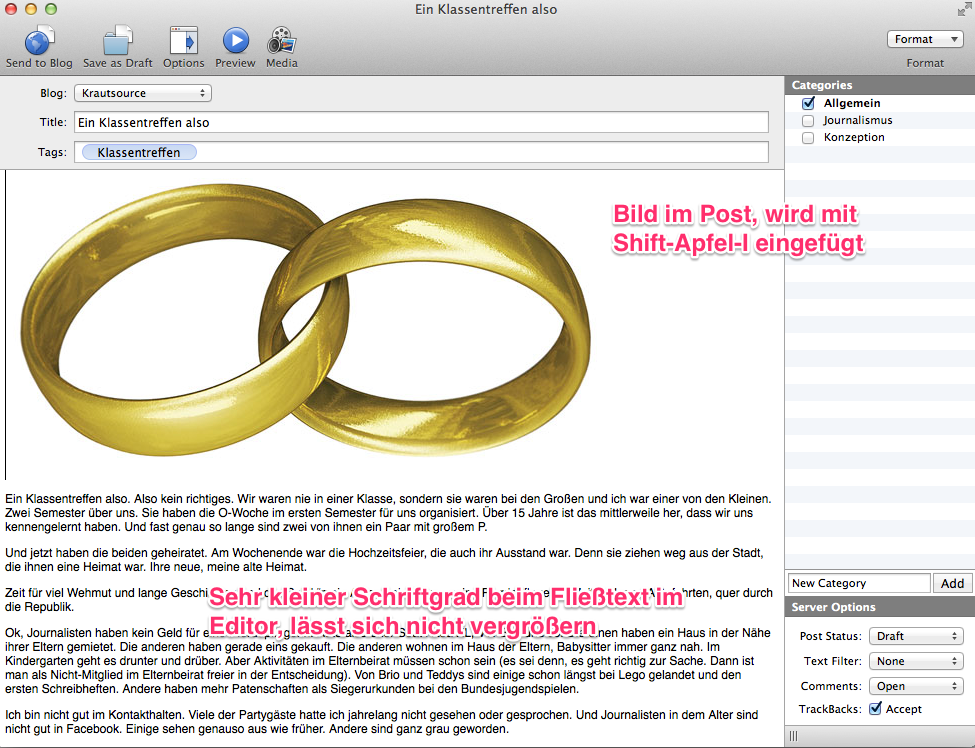
Task: Click the fullscreen arrows icon in title bar
Action: pyautogui.click(x=964, y=9)
